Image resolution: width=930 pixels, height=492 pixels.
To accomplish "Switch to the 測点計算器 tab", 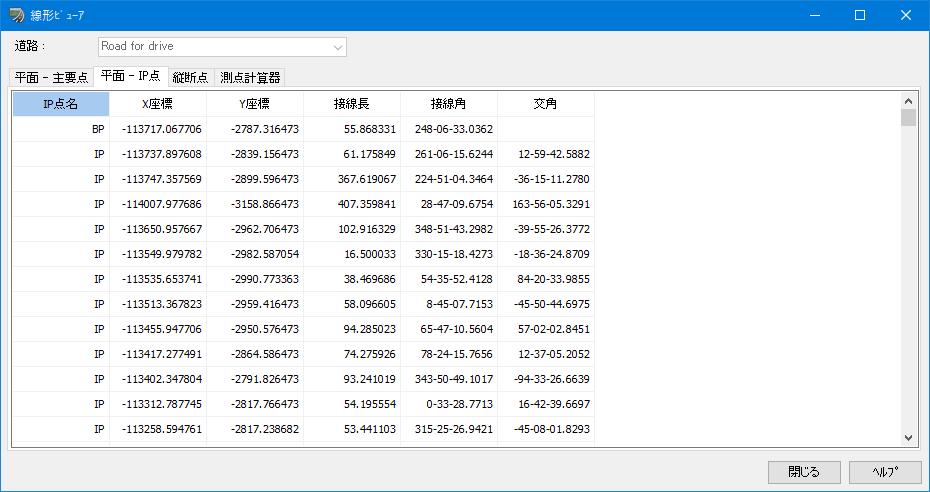I will coord(250,77).
